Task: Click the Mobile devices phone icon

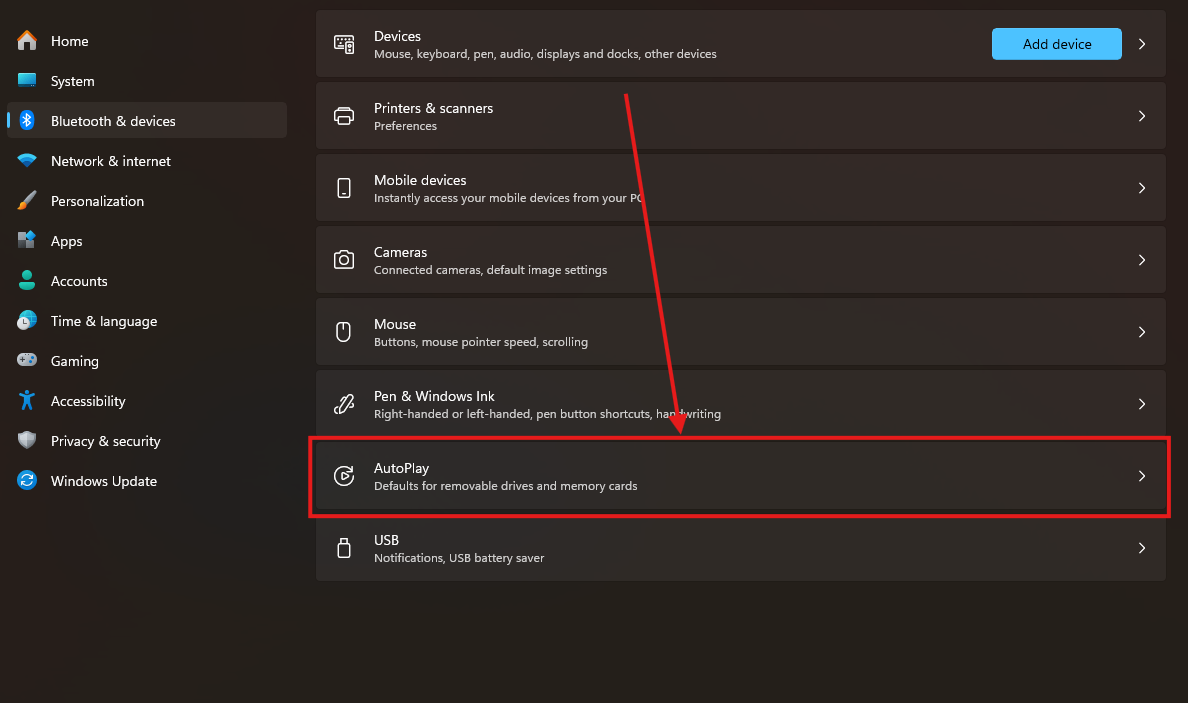Action: point(344,188)
